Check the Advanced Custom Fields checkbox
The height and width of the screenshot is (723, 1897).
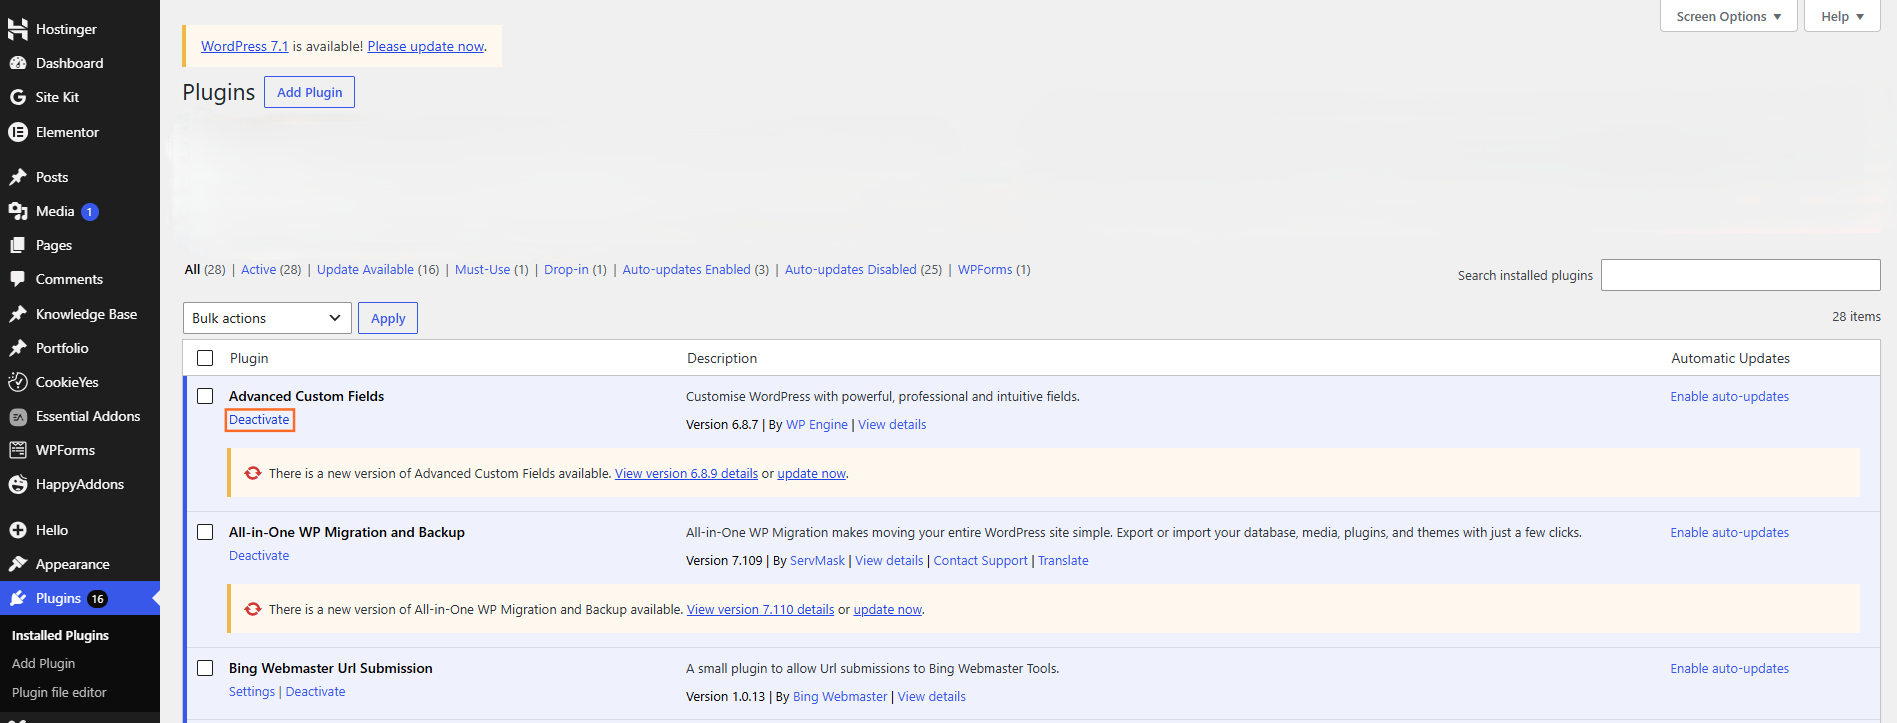point(205,396)
